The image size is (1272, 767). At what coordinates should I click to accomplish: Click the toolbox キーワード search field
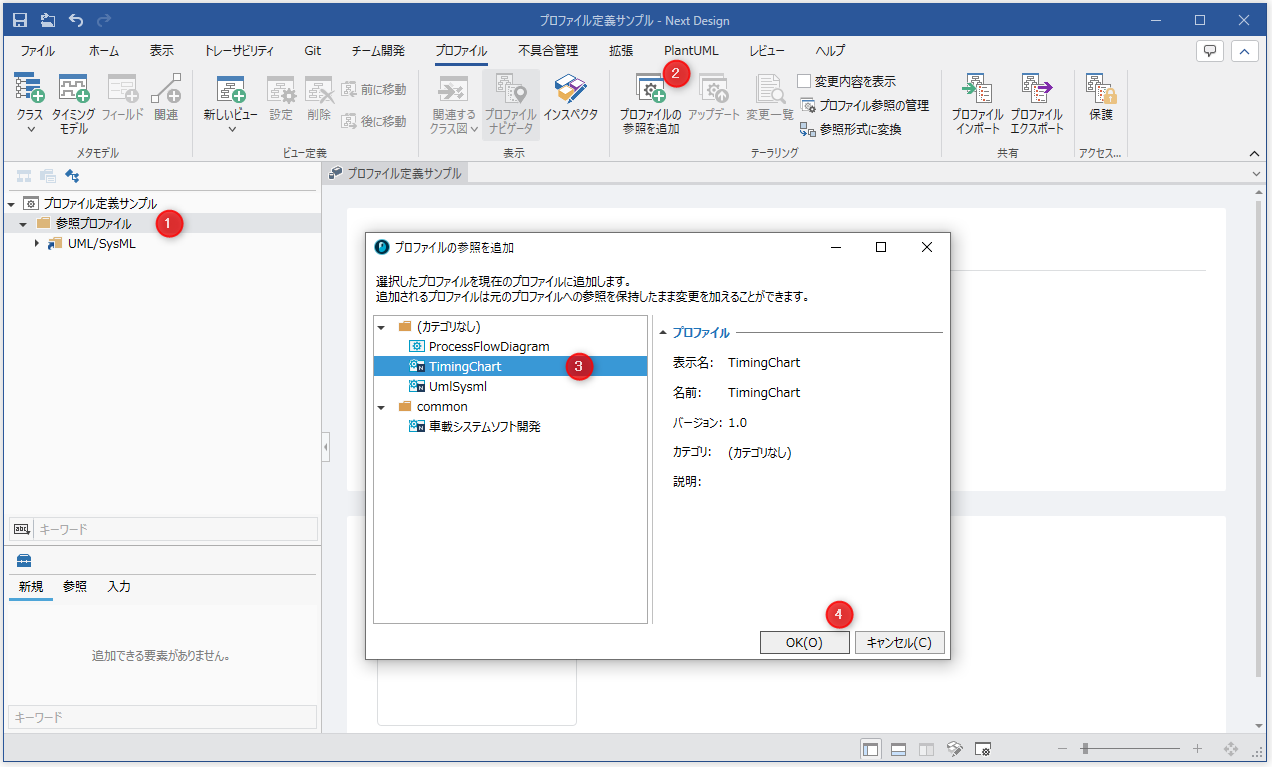(162, 717)
